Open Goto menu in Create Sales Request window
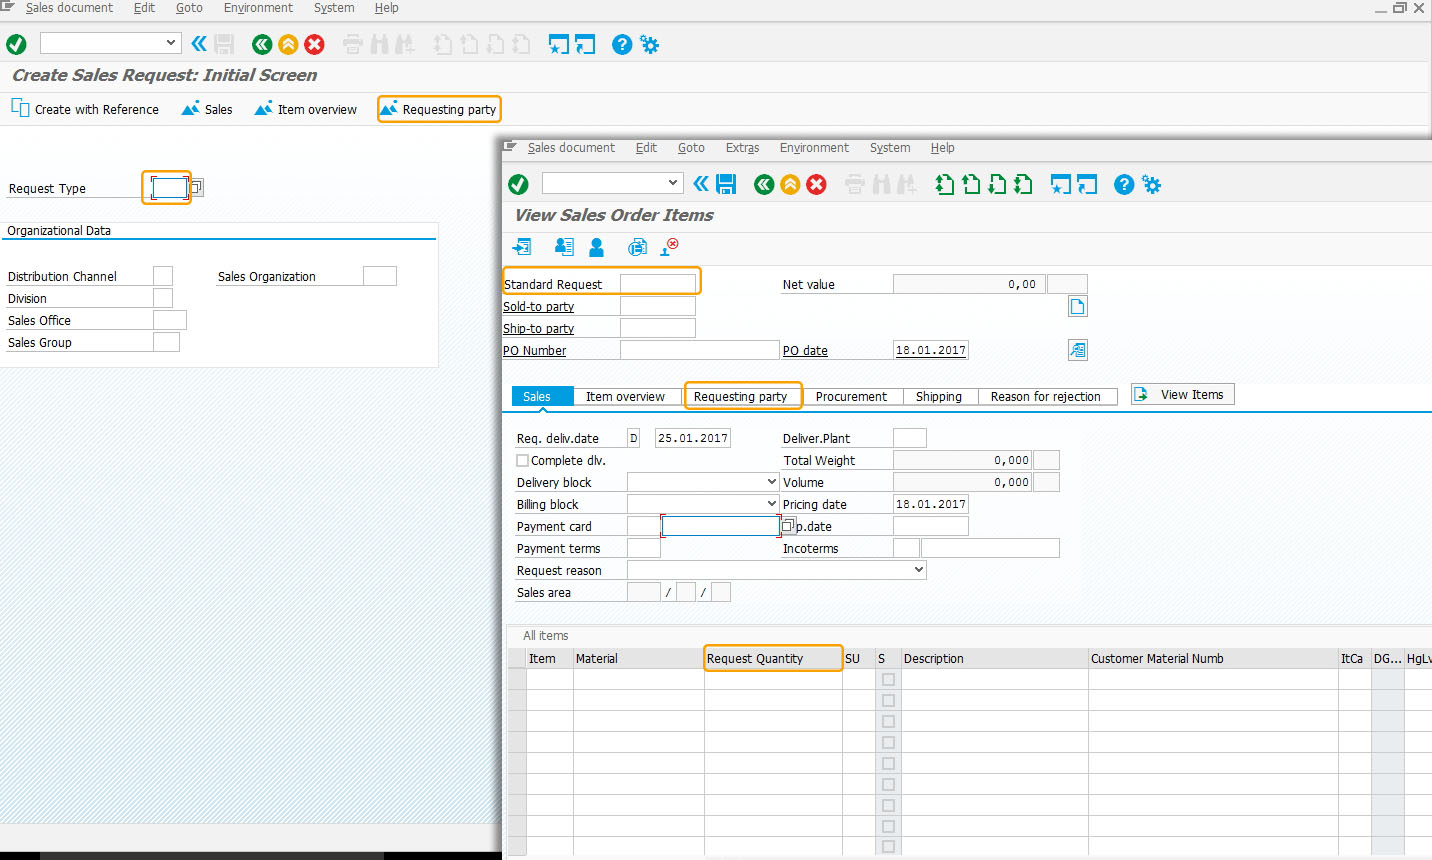The height and width of the screenshot is (860, 1432). (x=189, y=8)
